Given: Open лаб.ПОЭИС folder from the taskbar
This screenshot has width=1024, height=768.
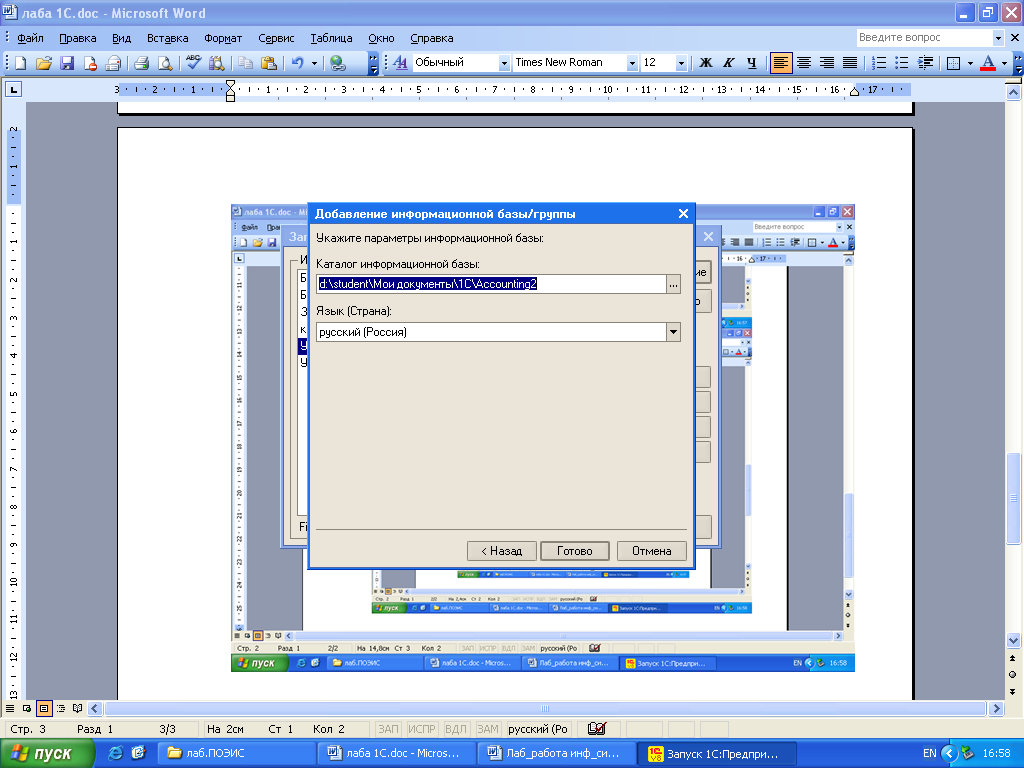Looking at the screenshot, I should point(236,753).
